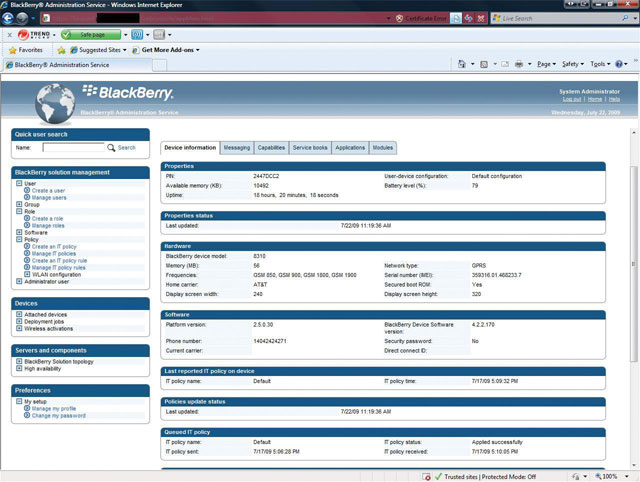Screen dimensions: 640x482
Task: Click the Change my password link
Action: pyautogui.click(x=59, y=415)
